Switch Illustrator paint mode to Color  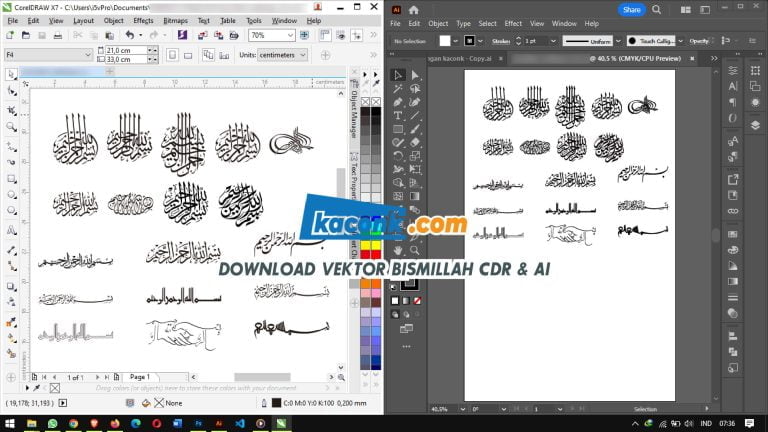pyautogui.click(x=395, y=301)
